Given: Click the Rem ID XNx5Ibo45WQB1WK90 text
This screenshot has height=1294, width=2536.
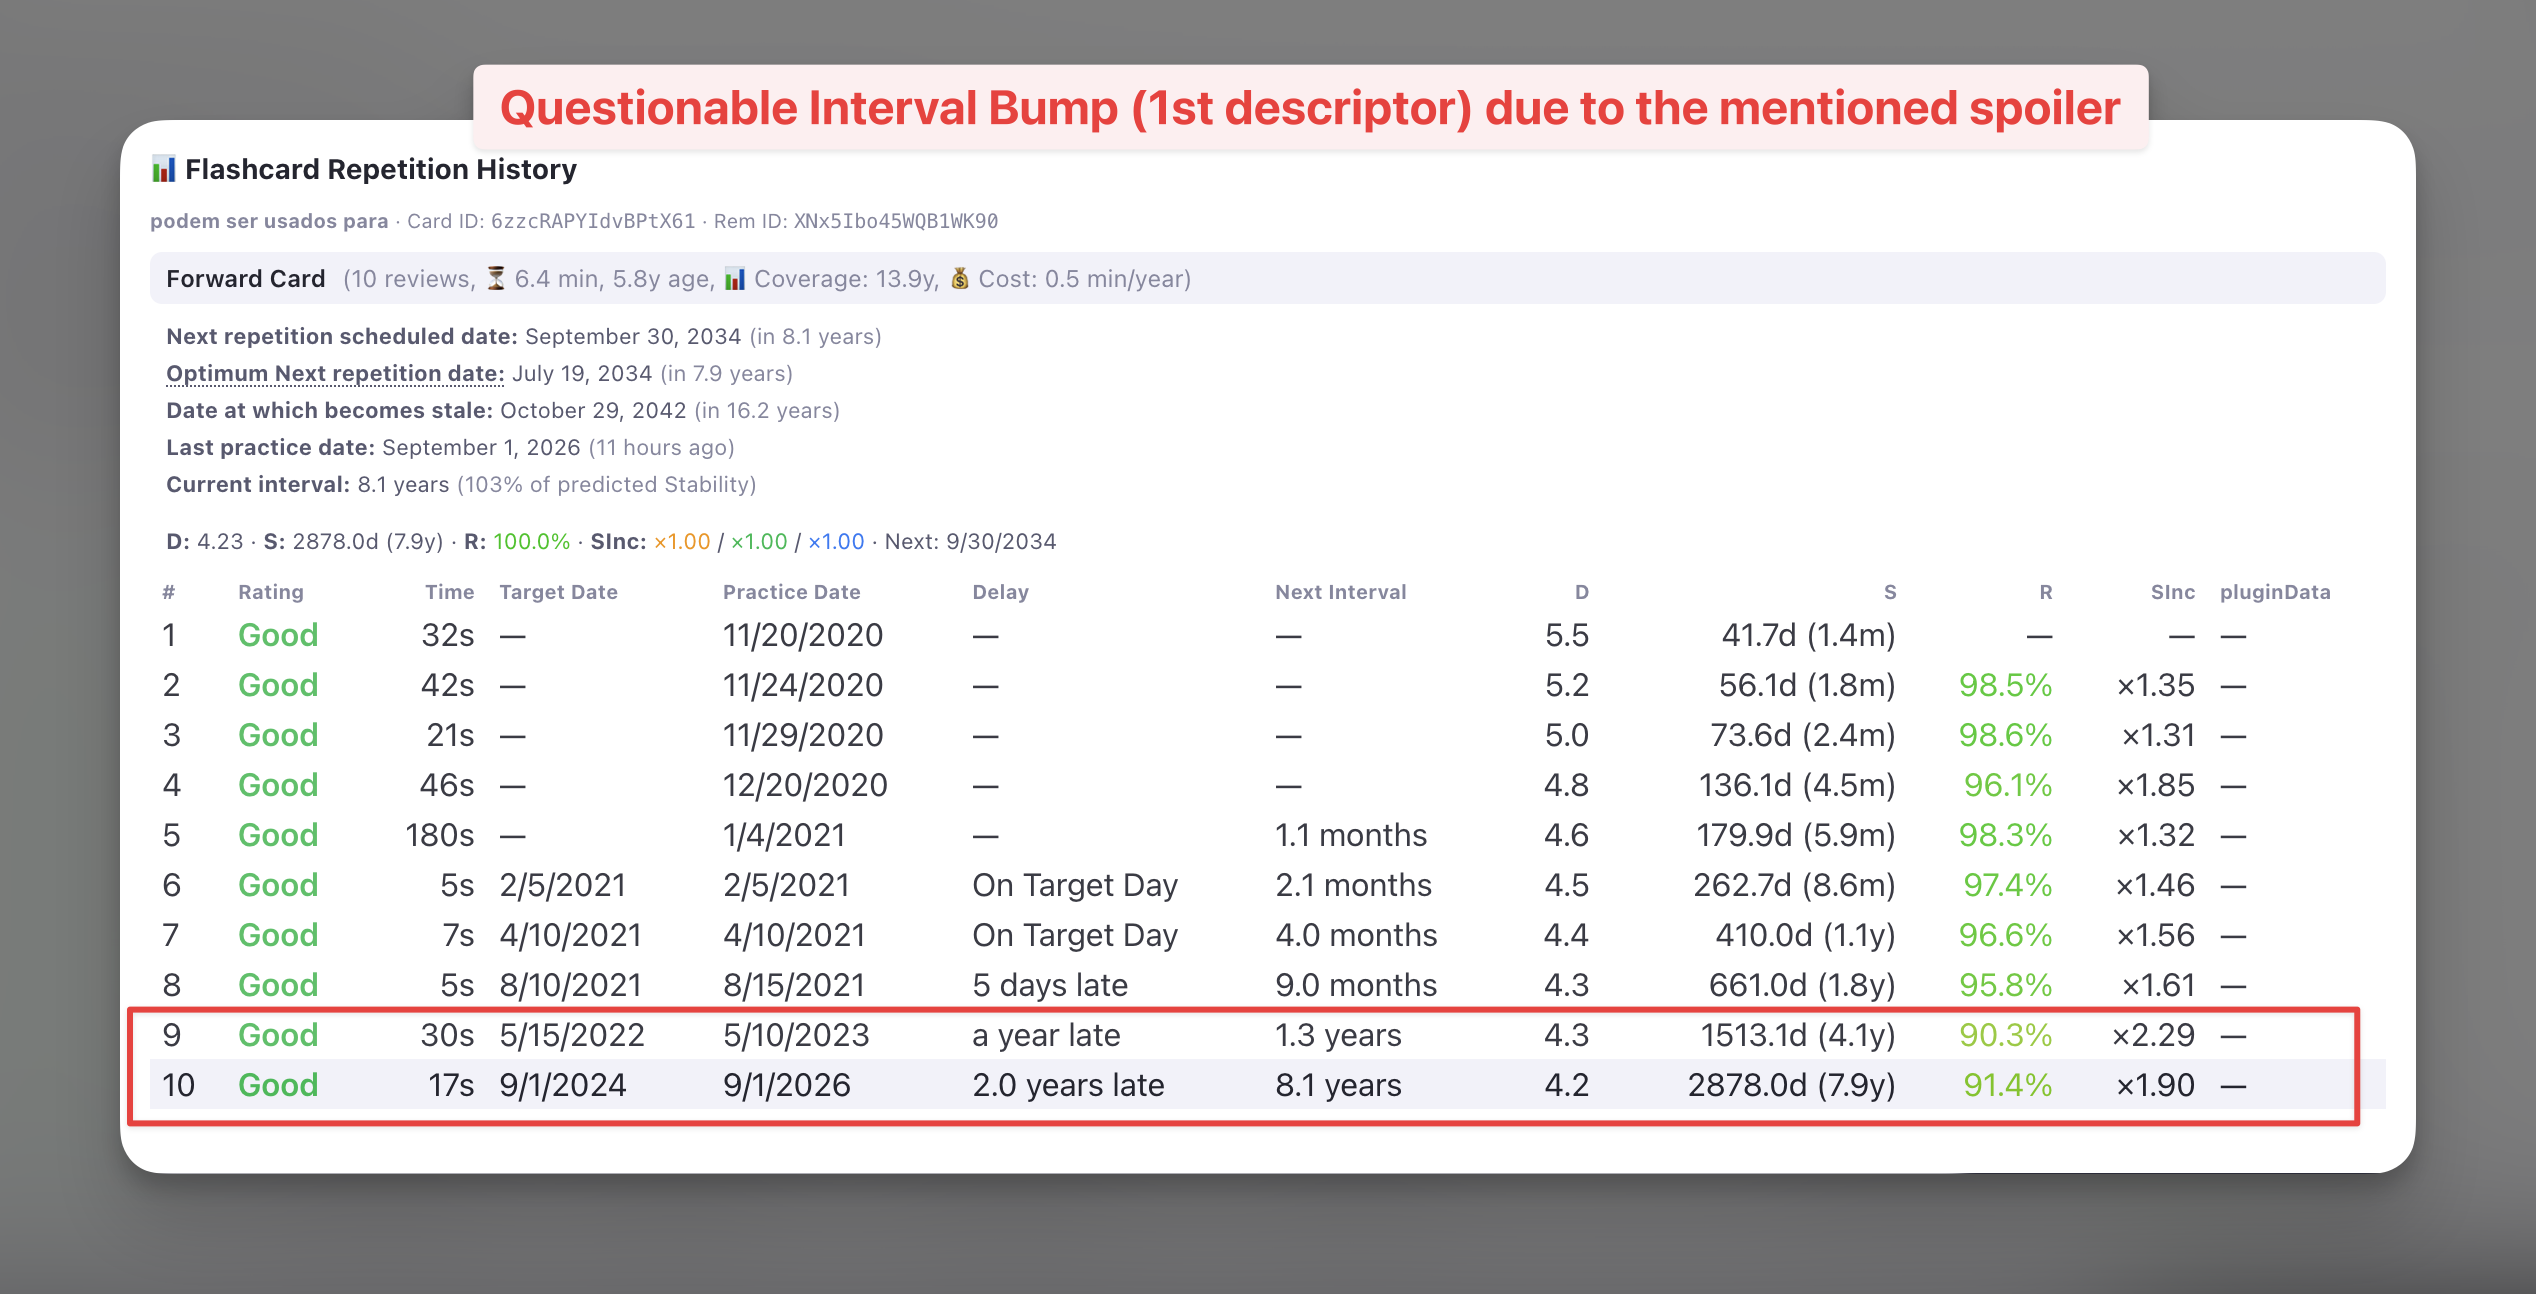Looking at the screenshot, I should [856, 221].
